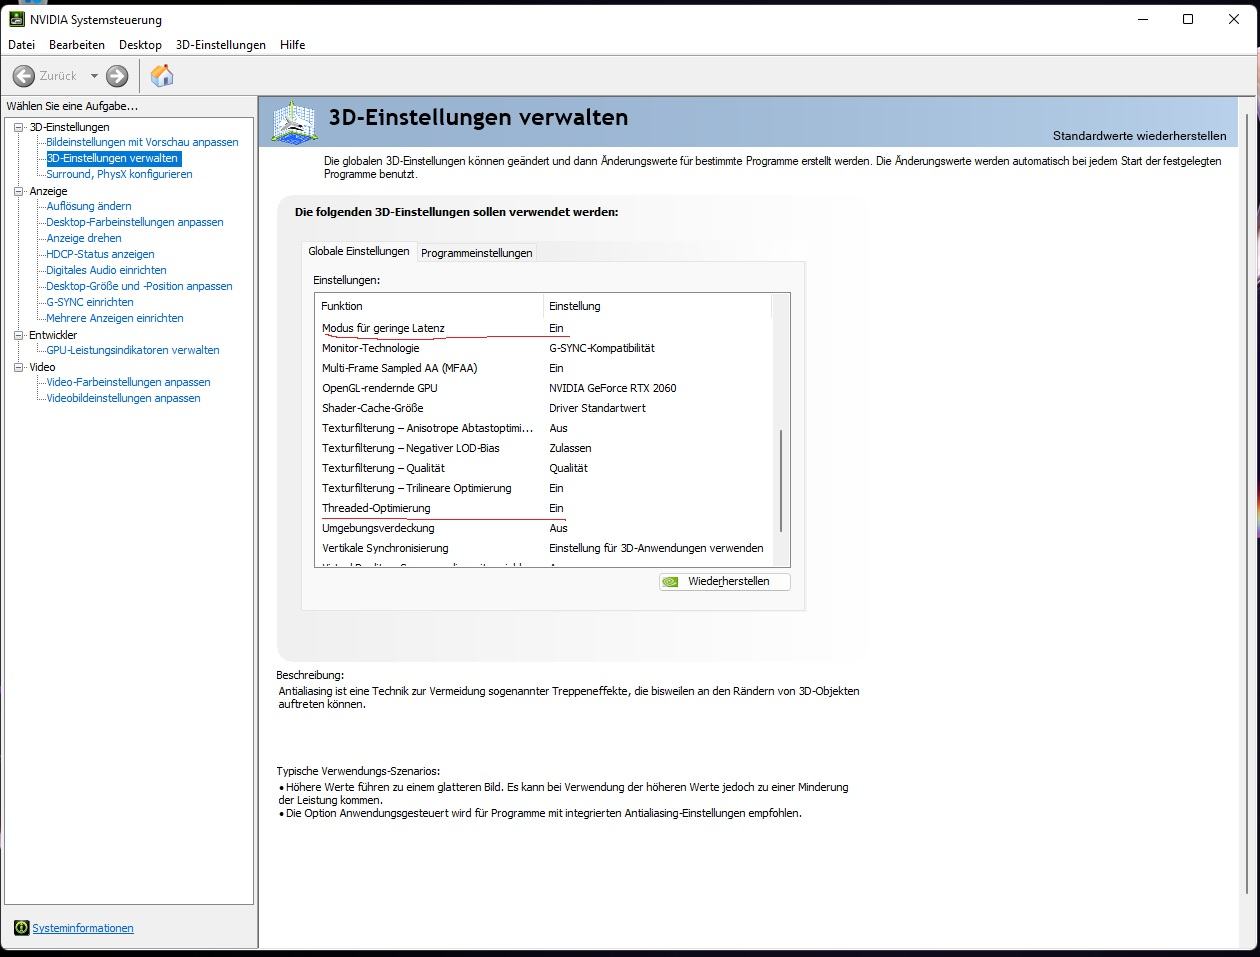Open the Desktop menu
The height and width of the screenshot is (957, 1260).
pos(140,45)
